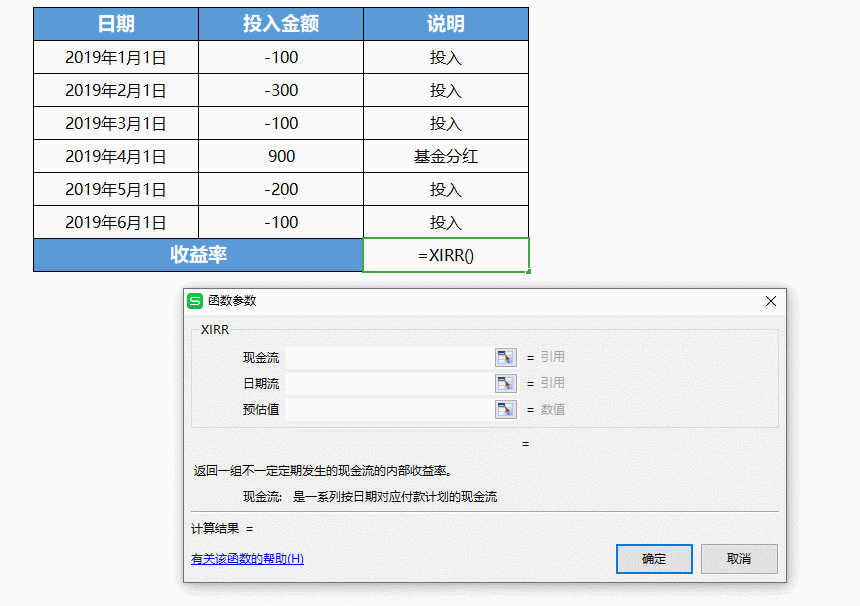Select the -100 cell for 2019年6月1日
This screenshot has width=860, height=606.
pyautogui.click(x=281, y=222)
